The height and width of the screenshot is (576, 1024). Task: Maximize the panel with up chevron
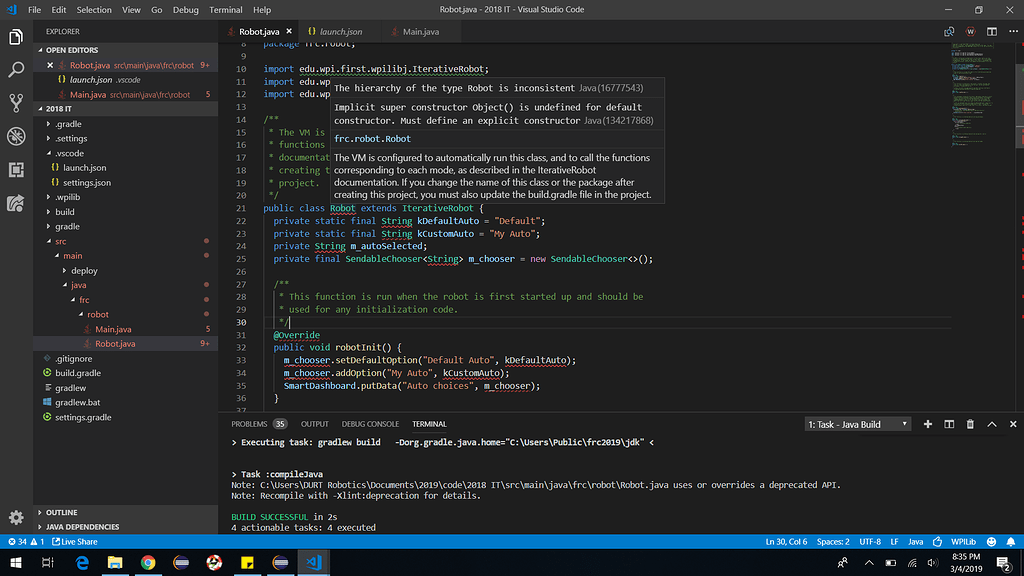[991, 424]
